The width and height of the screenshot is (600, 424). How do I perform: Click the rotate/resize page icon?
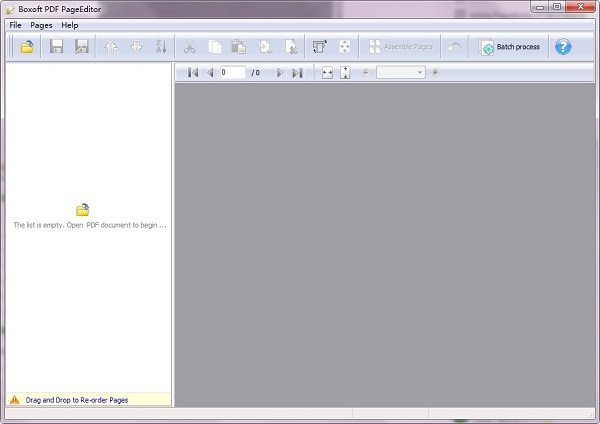pyautogui.click(x=320, y=47)
